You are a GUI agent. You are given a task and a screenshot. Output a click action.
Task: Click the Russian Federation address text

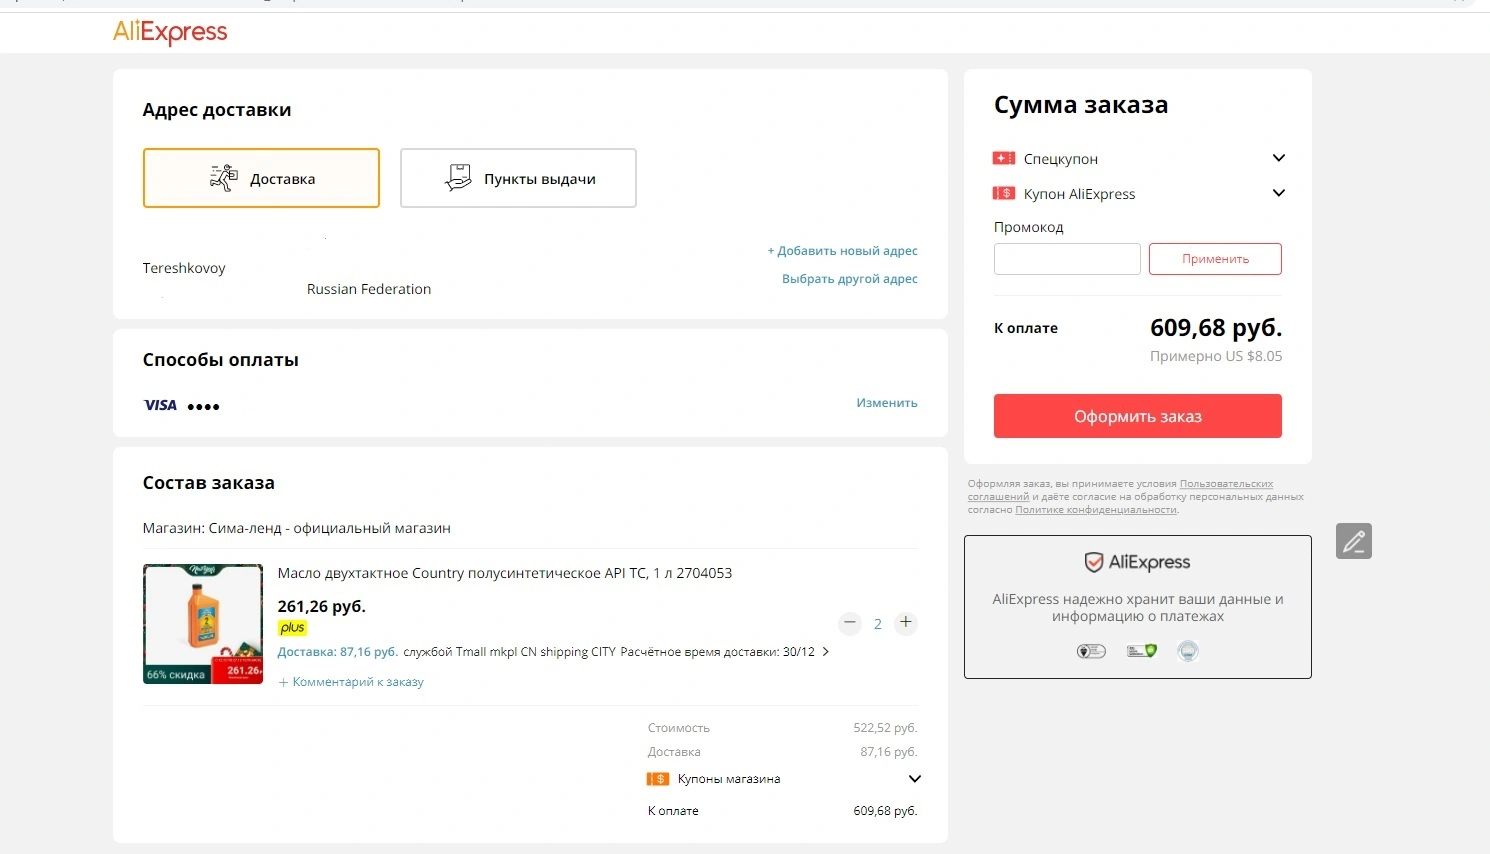tap(369, 289)
